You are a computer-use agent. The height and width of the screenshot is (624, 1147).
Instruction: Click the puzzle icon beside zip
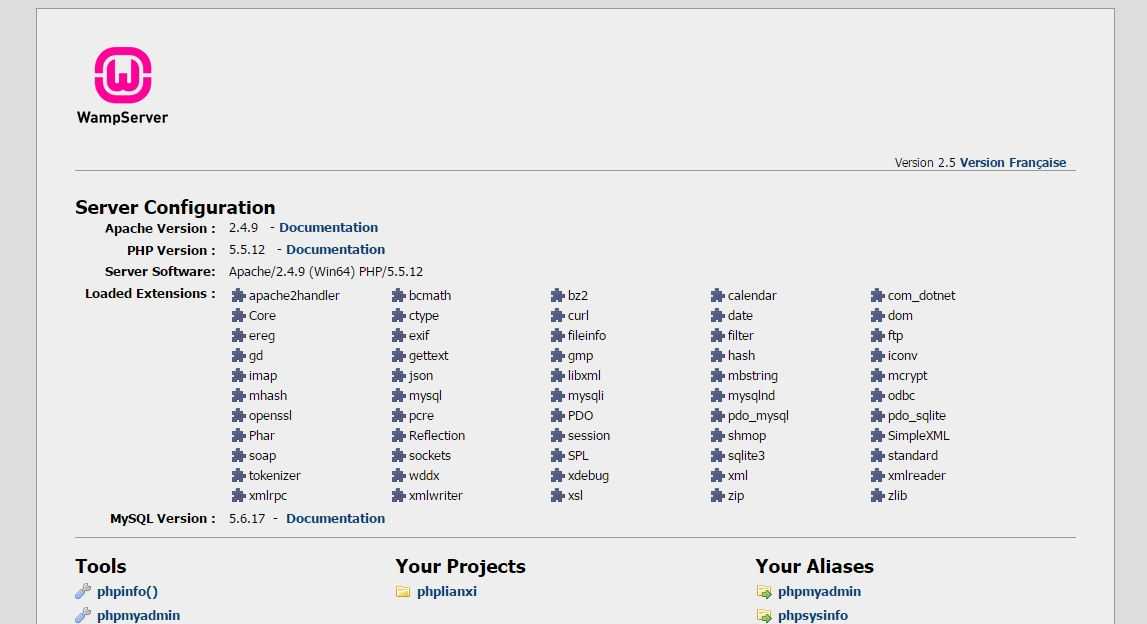click(x=718, y=495)
